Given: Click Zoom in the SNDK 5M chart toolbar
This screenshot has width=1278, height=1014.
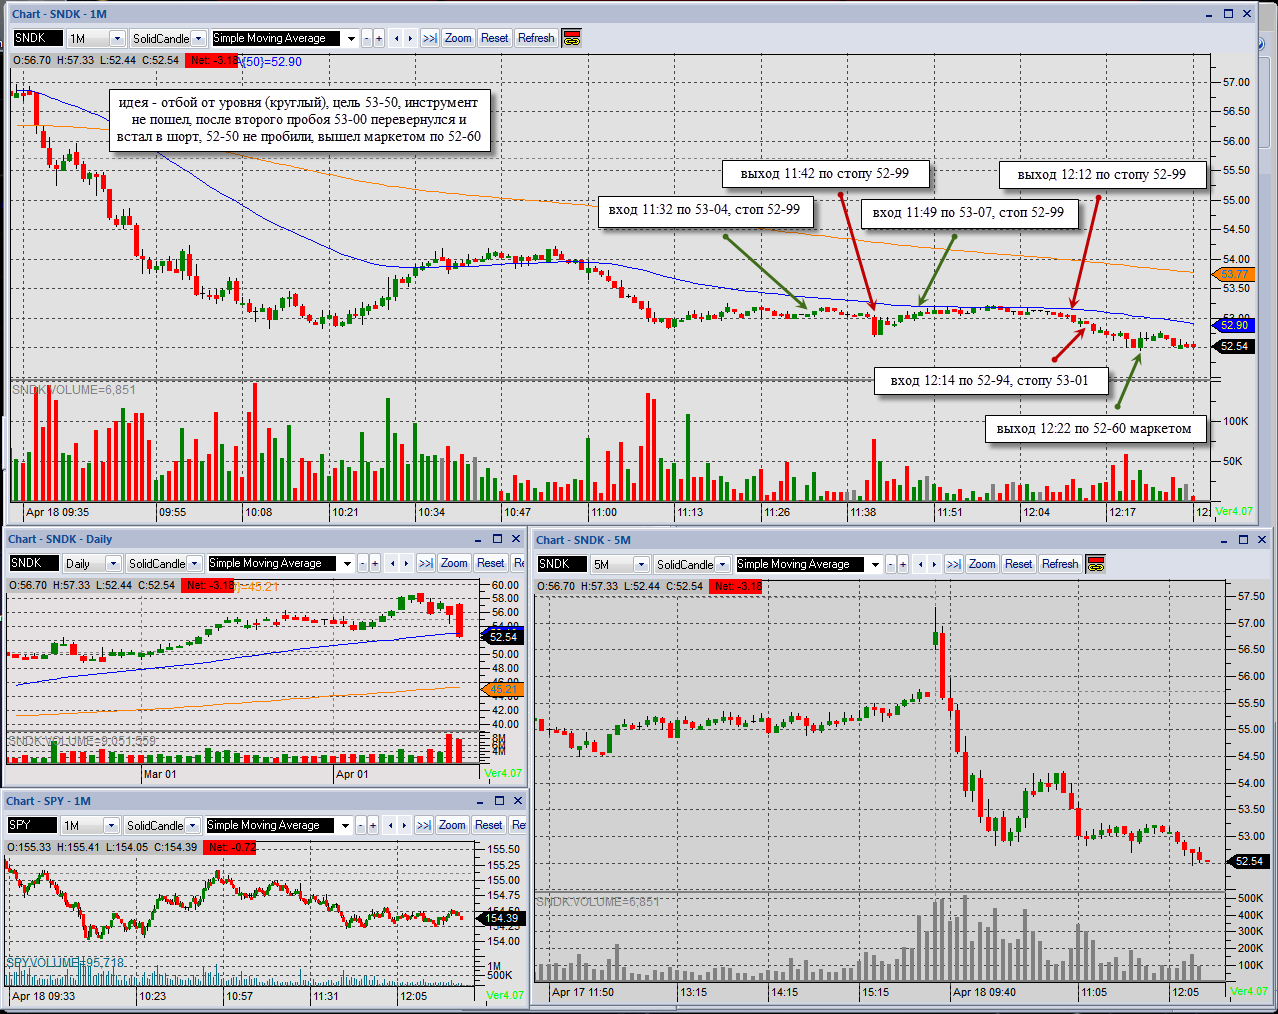Looking at the screenshot, I should click(982, 564).
